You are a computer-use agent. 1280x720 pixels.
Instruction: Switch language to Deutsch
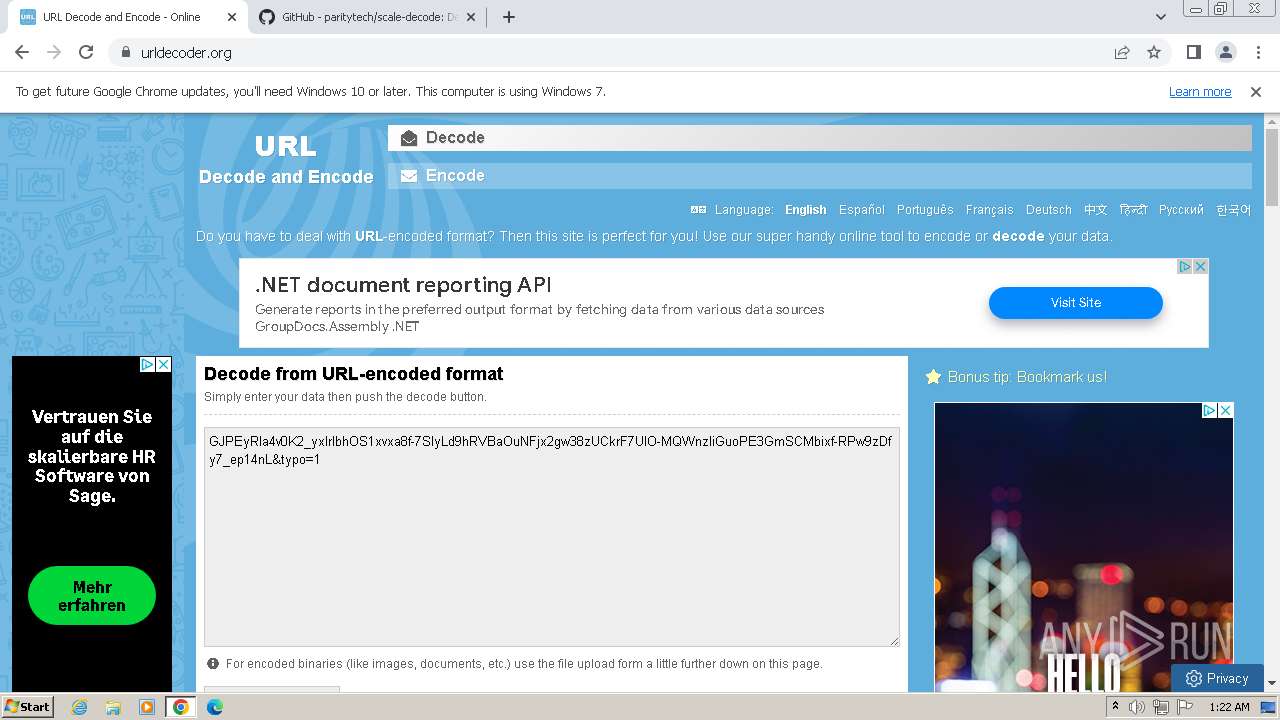[x=1049, y=210]
